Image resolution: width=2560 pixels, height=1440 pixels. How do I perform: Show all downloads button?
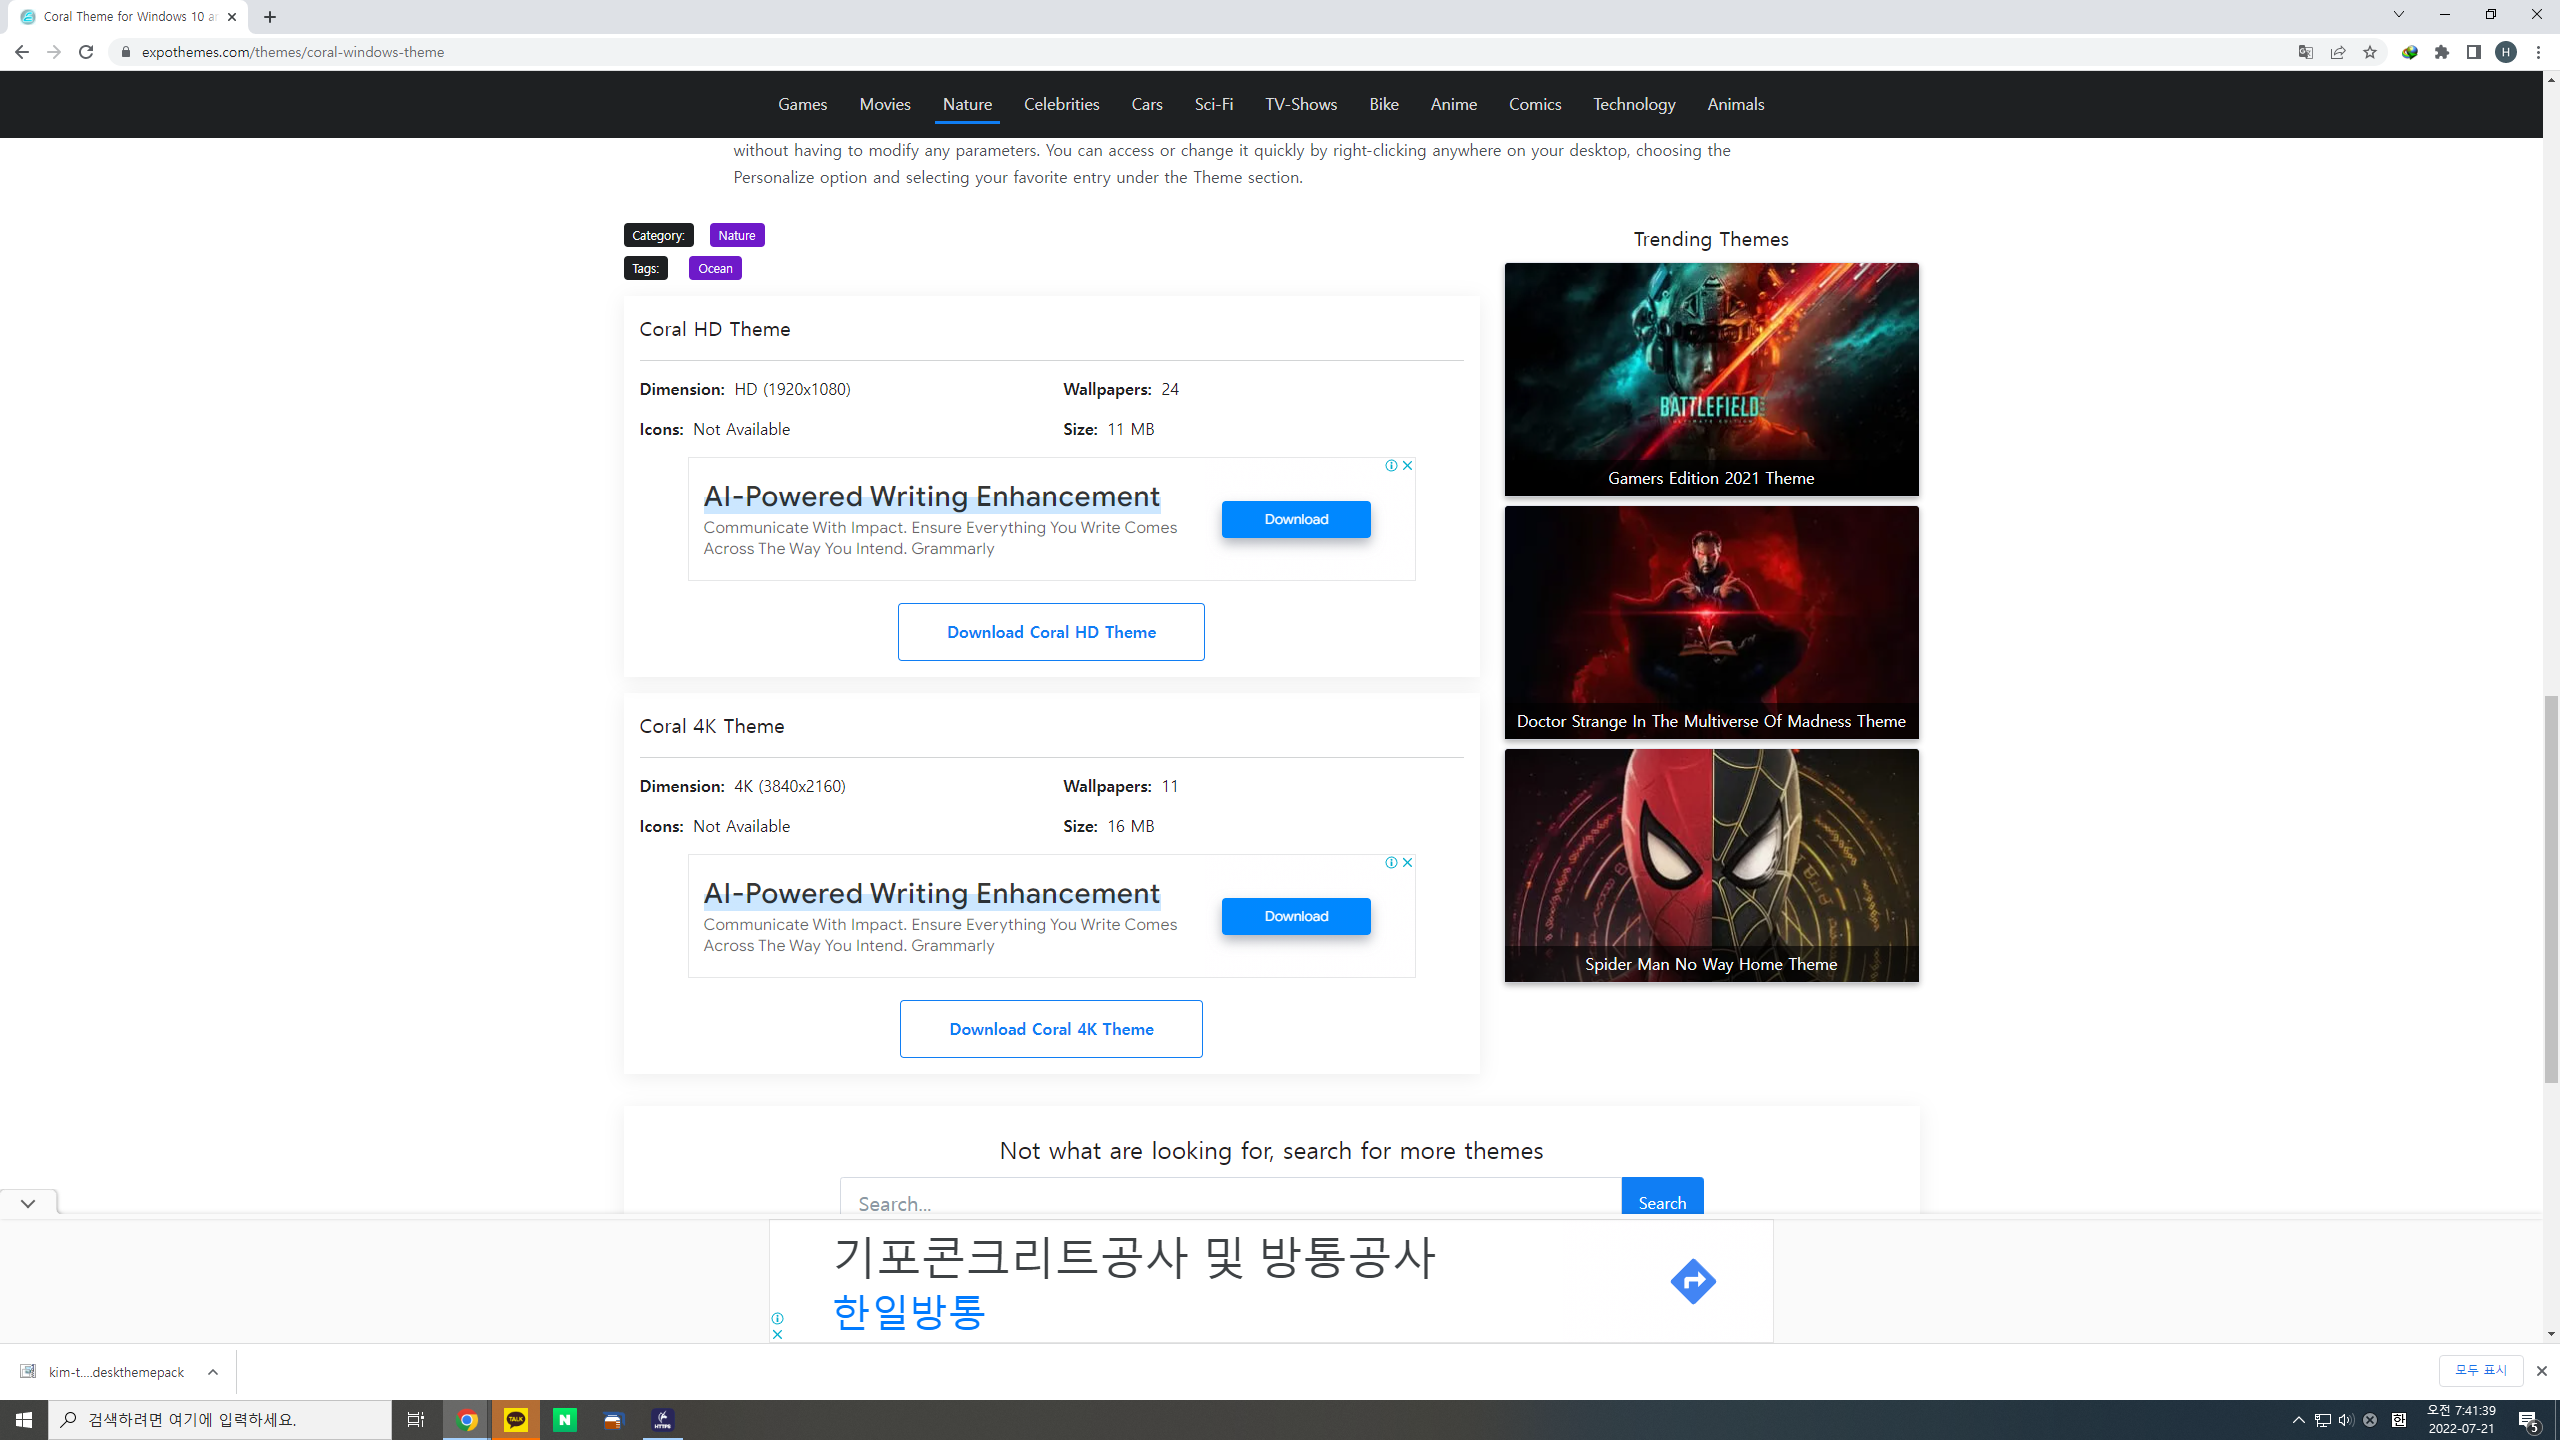click(x=2481, y=1371)
